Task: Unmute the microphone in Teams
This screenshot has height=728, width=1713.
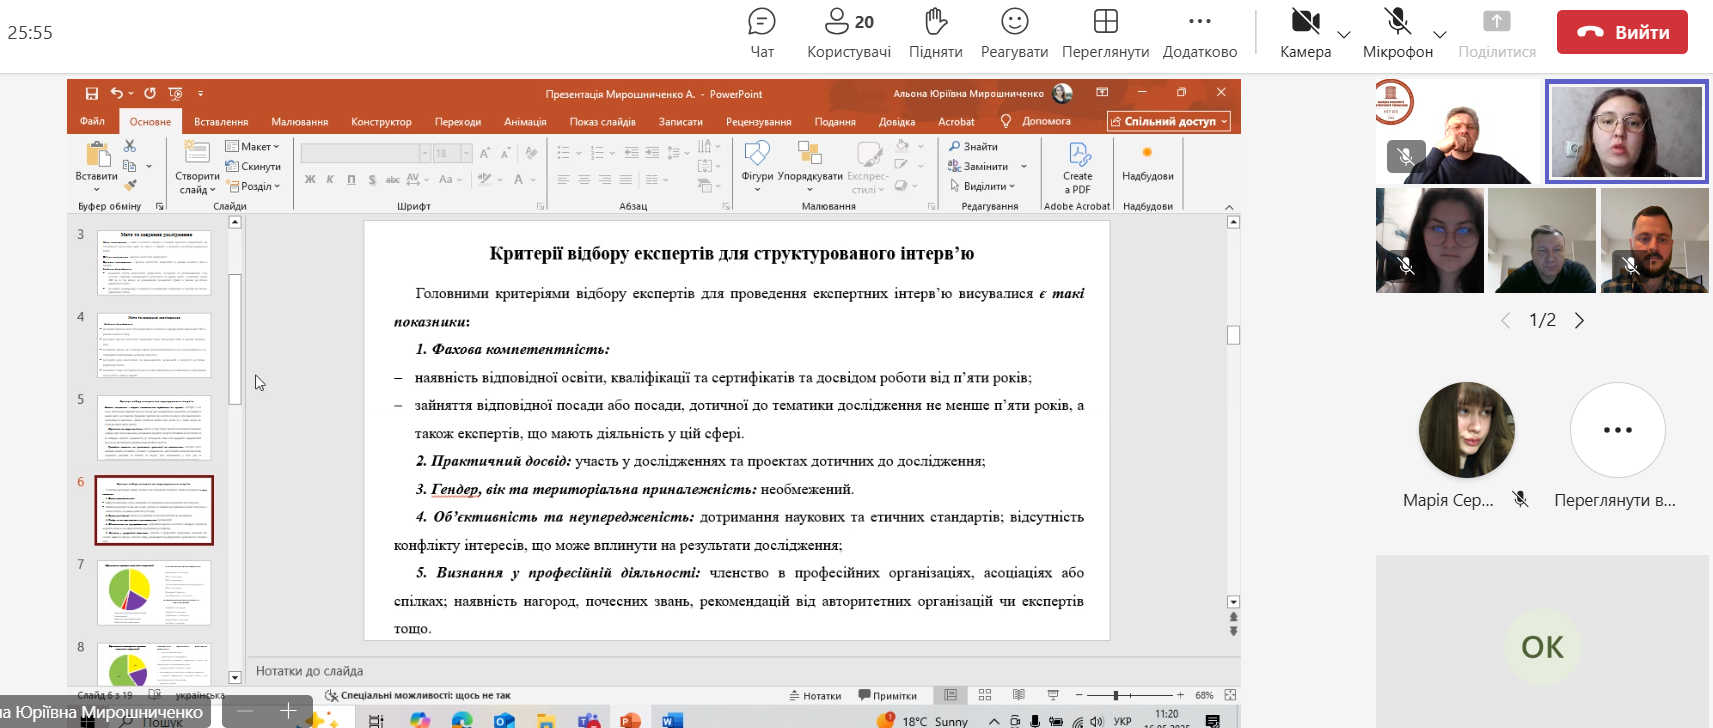Action: tap(1397, 33)
